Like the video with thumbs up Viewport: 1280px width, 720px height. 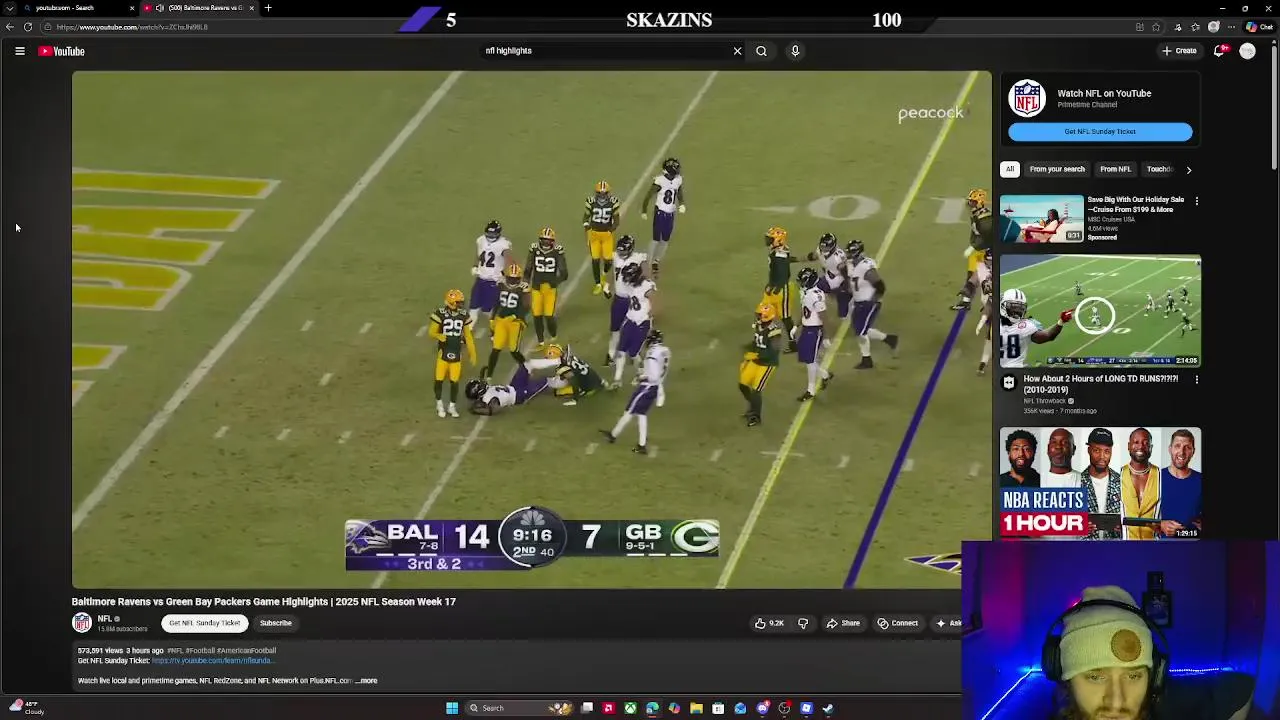(x=769, y=623)
